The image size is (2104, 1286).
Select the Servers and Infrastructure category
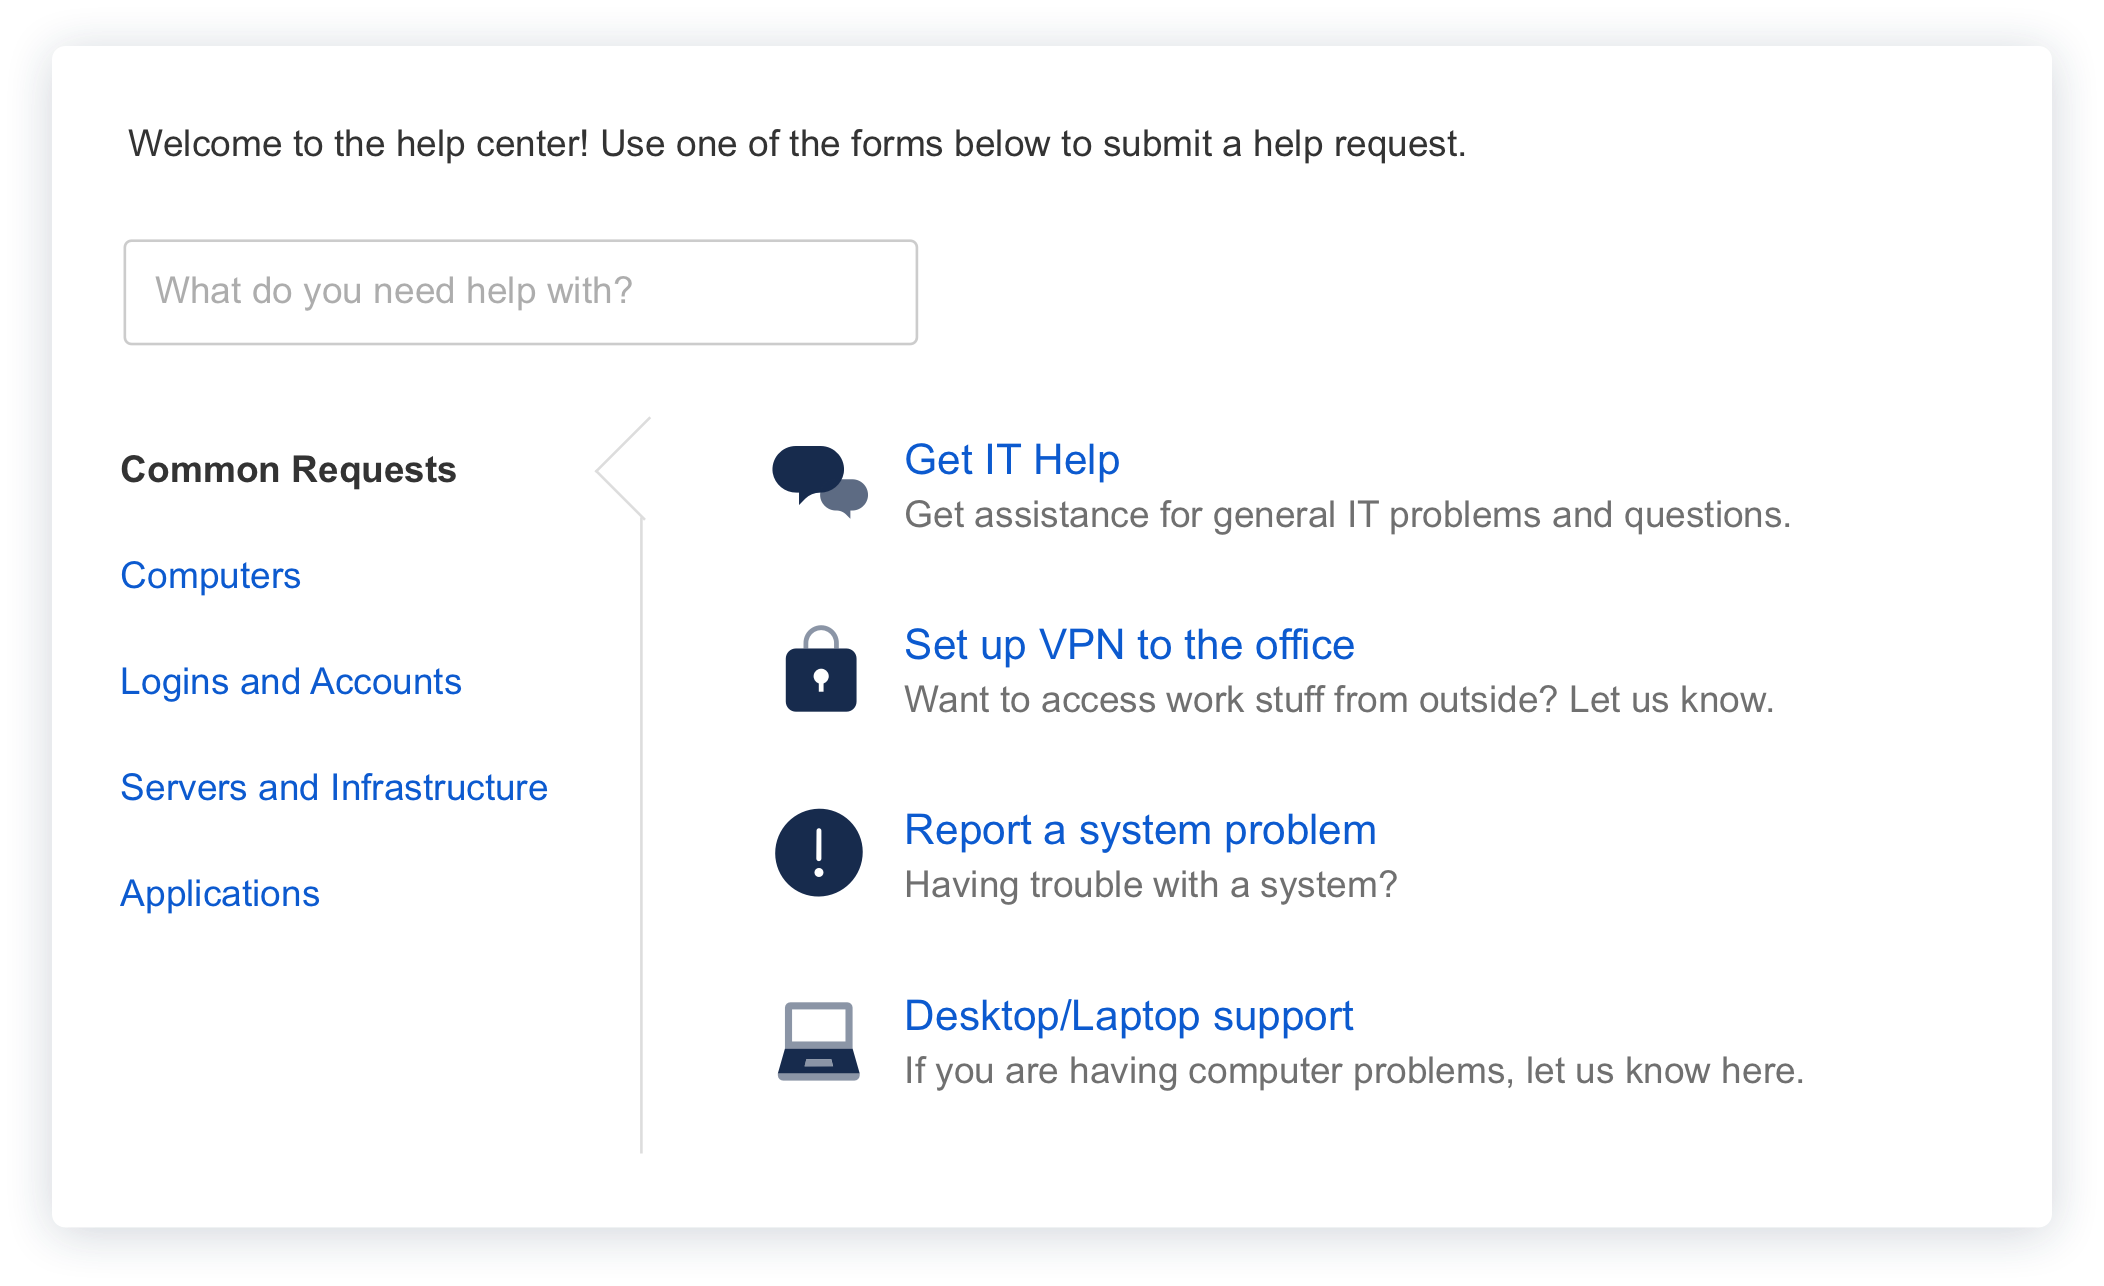[x=334, y=787]
